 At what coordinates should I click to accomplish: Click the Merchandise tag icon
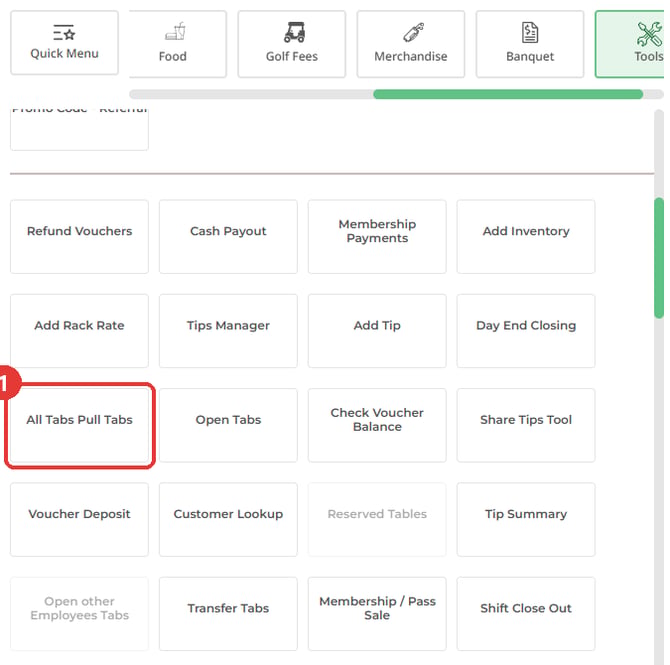pyautogui.click(x=414, y=32)
